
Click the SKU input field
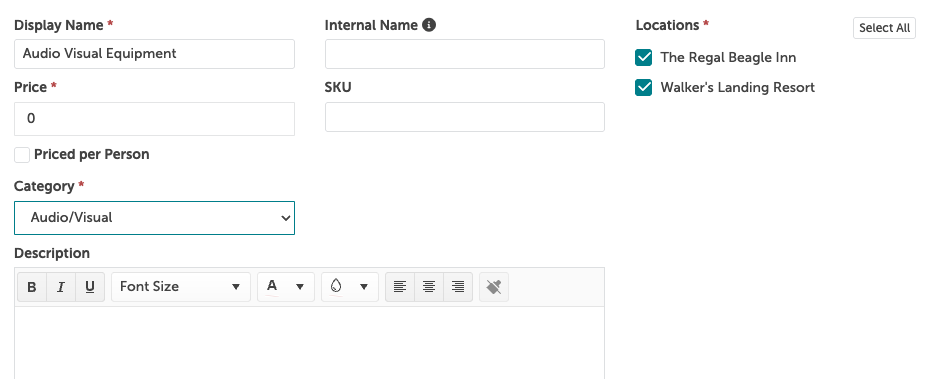point(465,117)
